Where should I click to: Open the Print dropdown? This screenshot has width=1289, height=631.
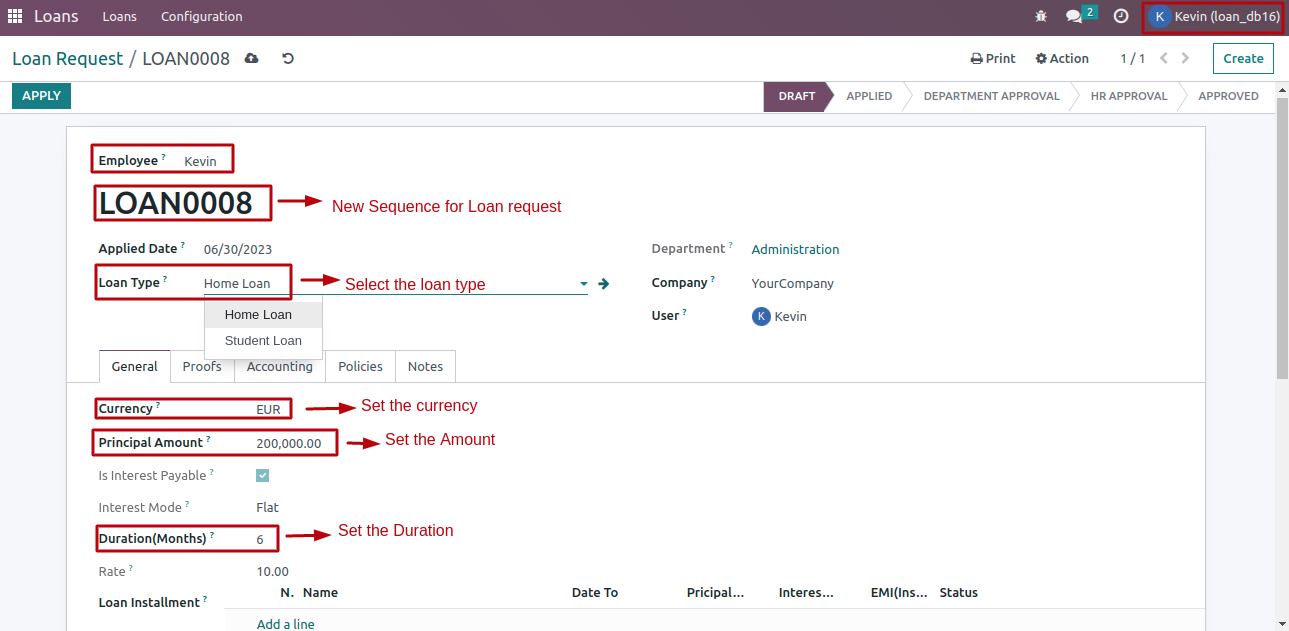point(993,58)
